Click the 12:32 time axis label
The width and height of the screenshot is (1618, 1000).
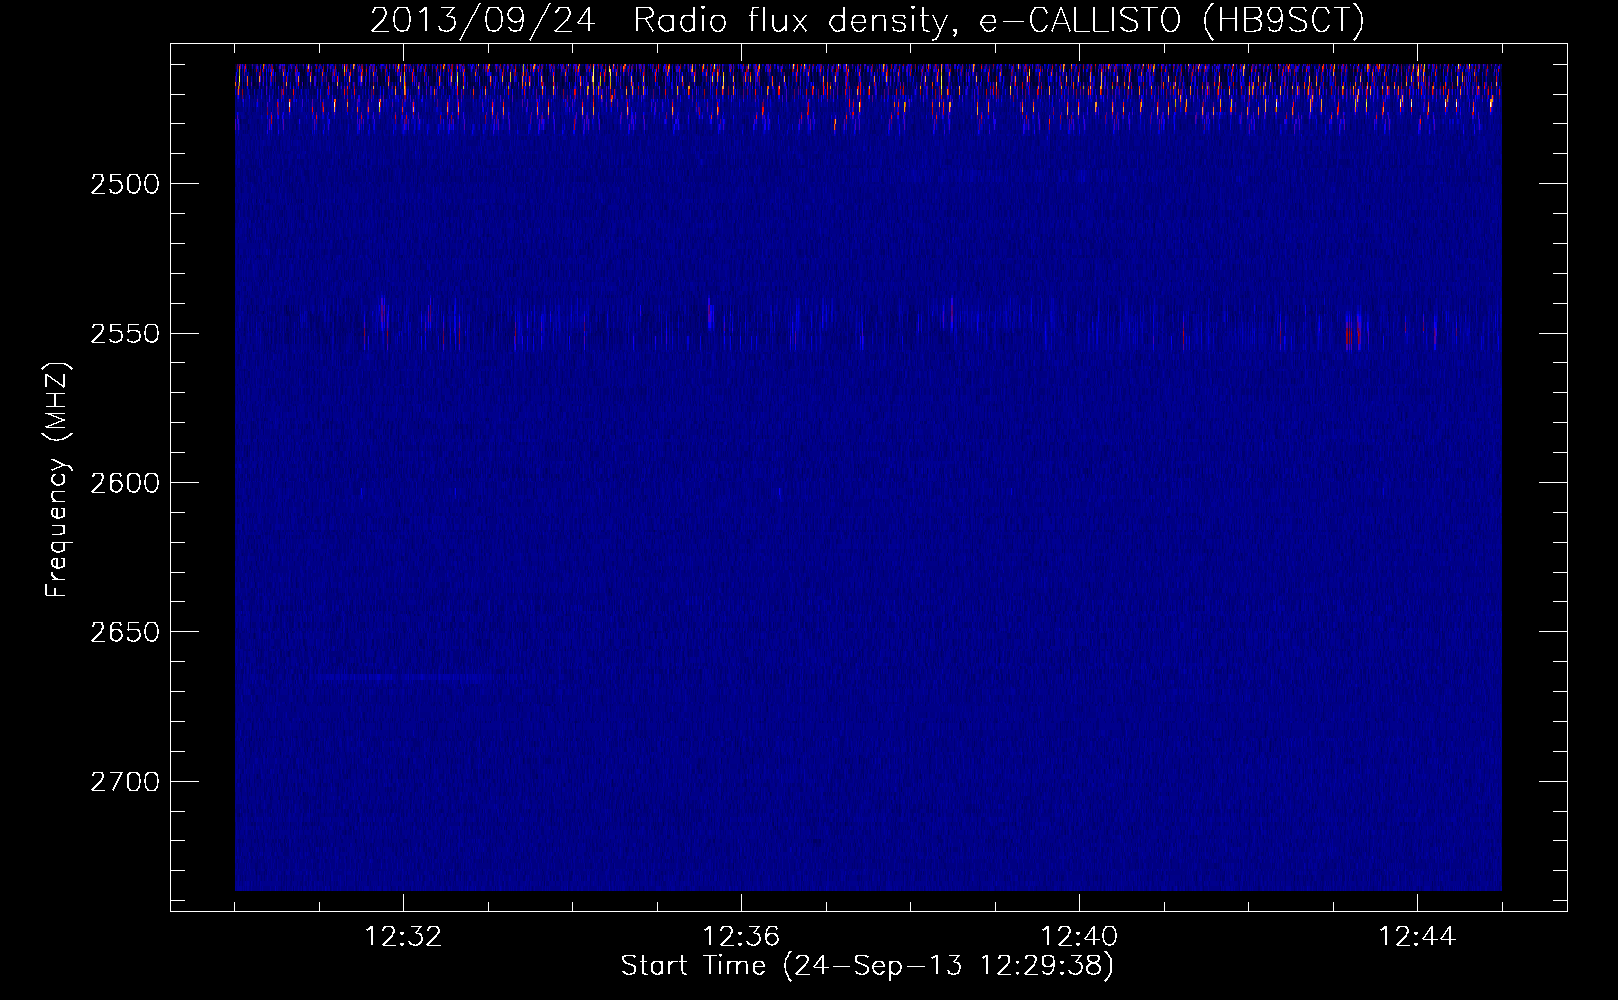pos(403,937)
